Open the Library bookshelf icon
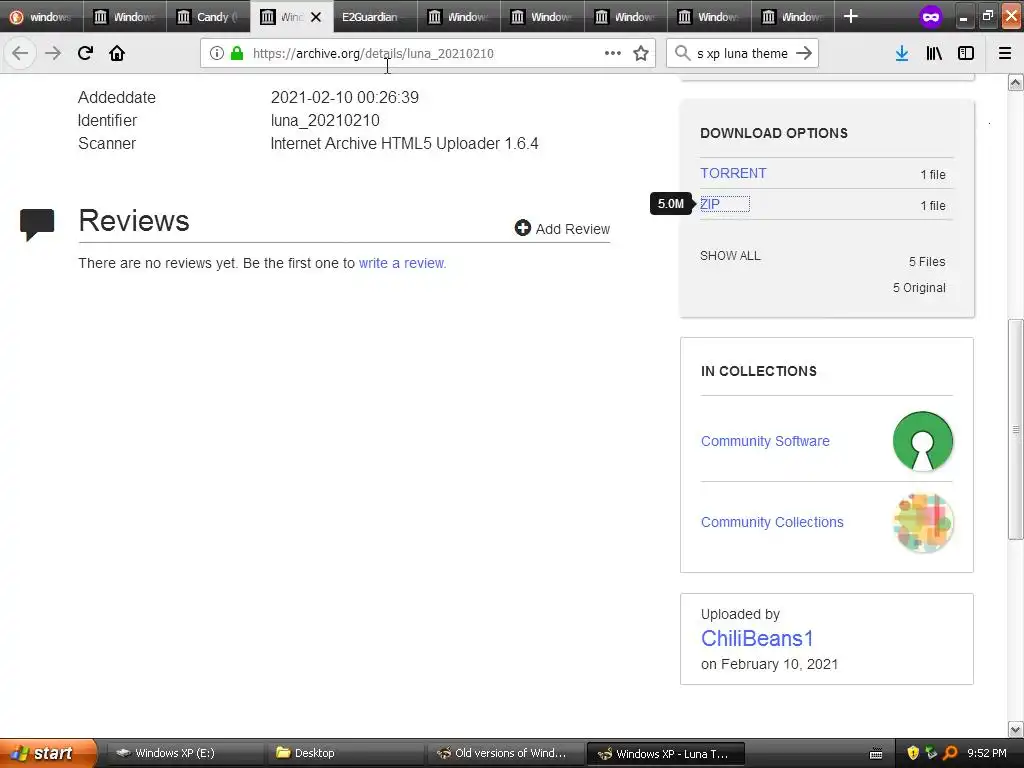1024x768 pixels. pos(934,53)
